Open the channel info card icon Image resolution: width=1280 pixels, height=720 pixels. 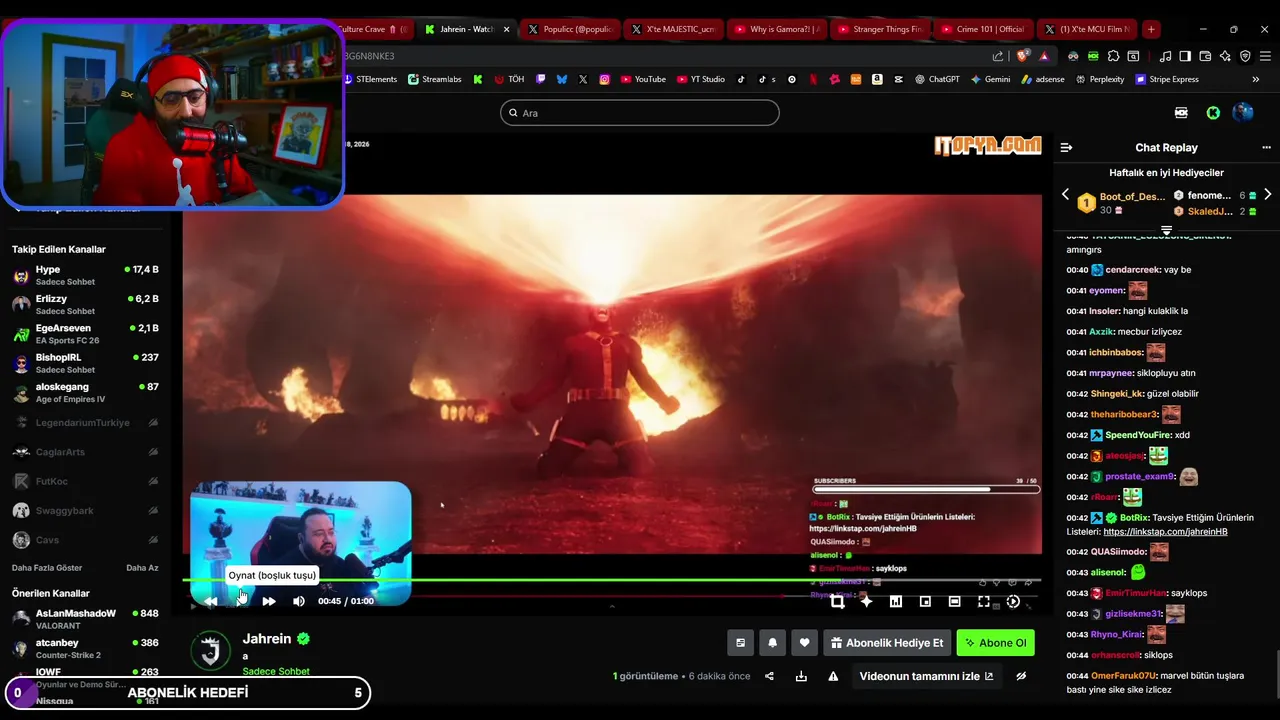pyautogui.click(x=740, y=643)
